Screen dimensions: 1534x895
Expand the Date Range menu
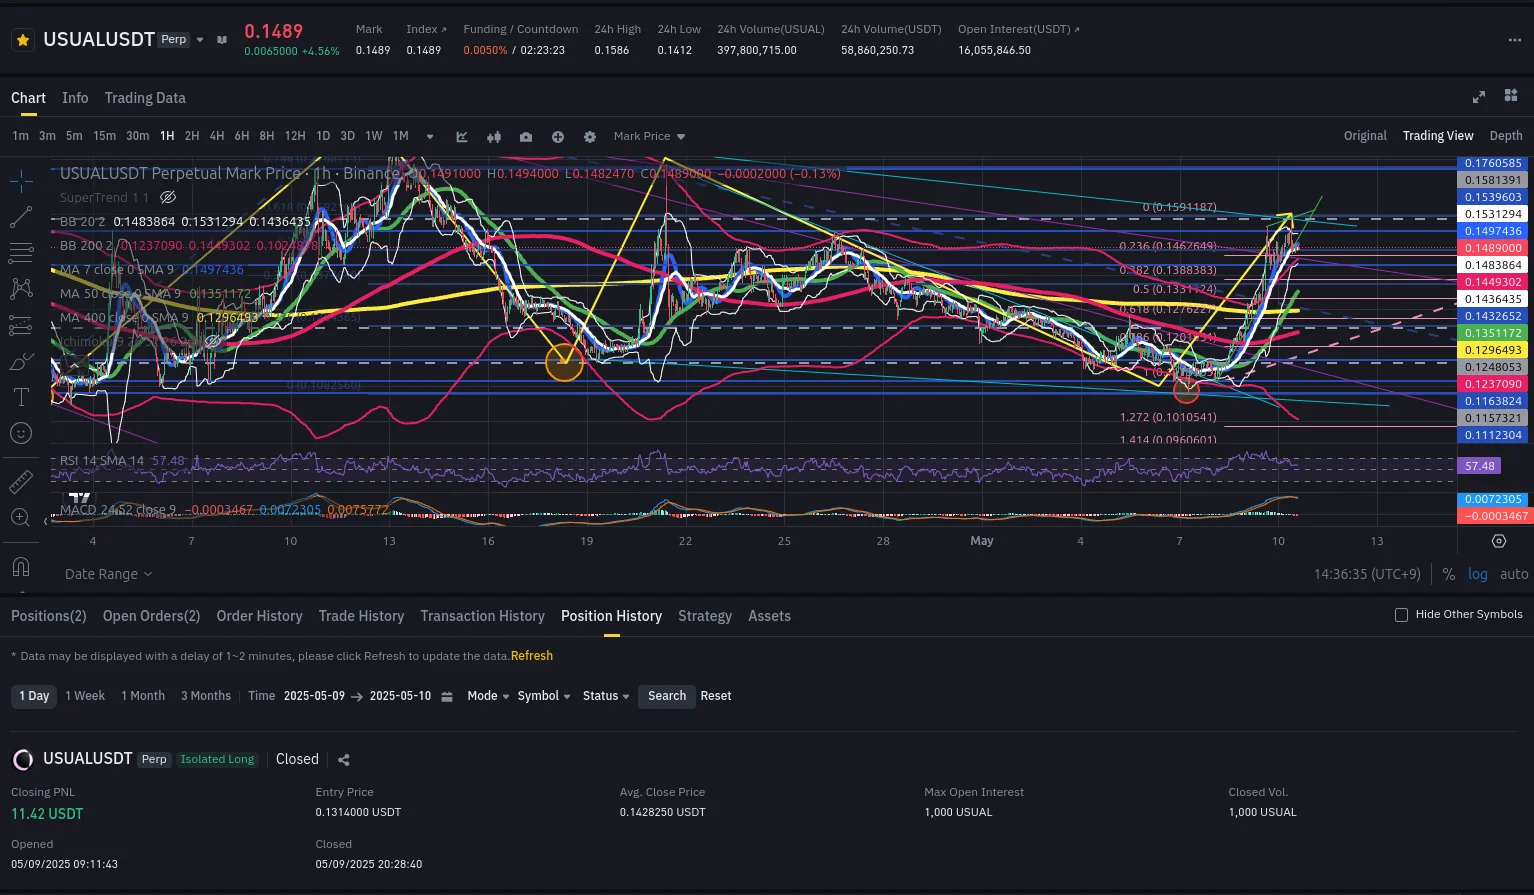coord(108,574)
